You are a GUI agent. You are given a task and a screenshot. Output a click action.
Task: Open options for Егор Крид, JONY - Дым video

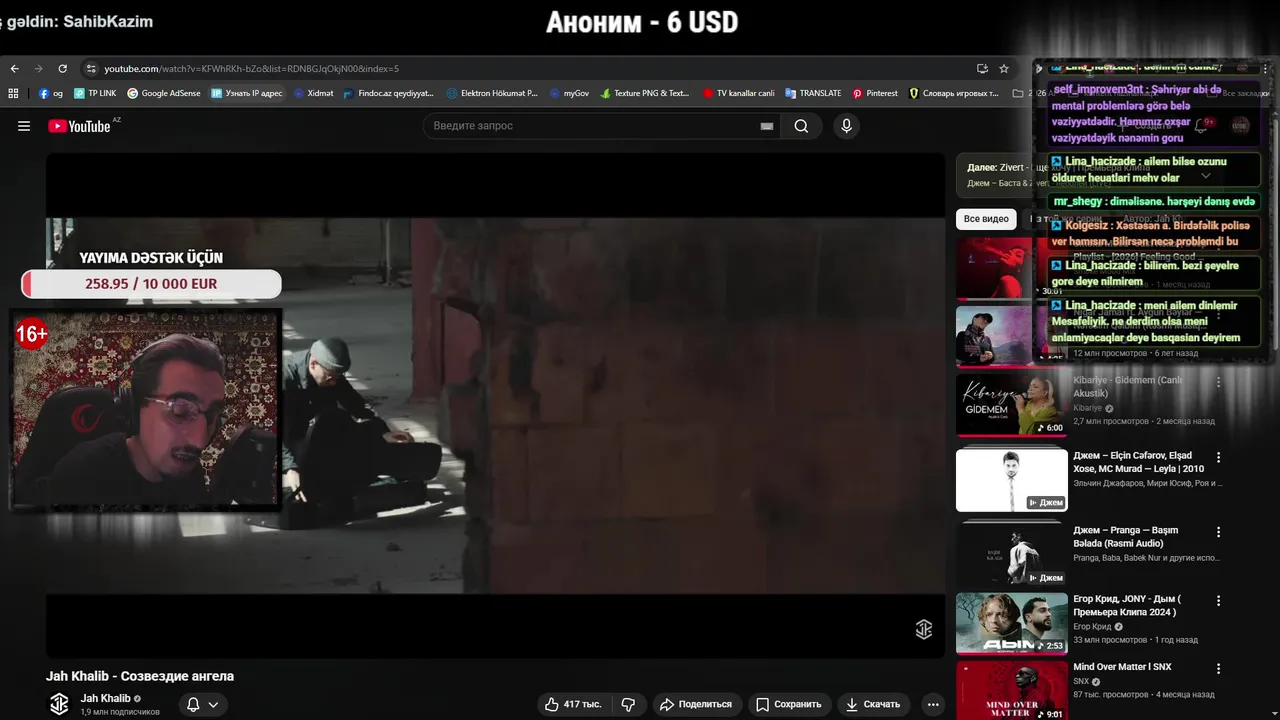1218,601
